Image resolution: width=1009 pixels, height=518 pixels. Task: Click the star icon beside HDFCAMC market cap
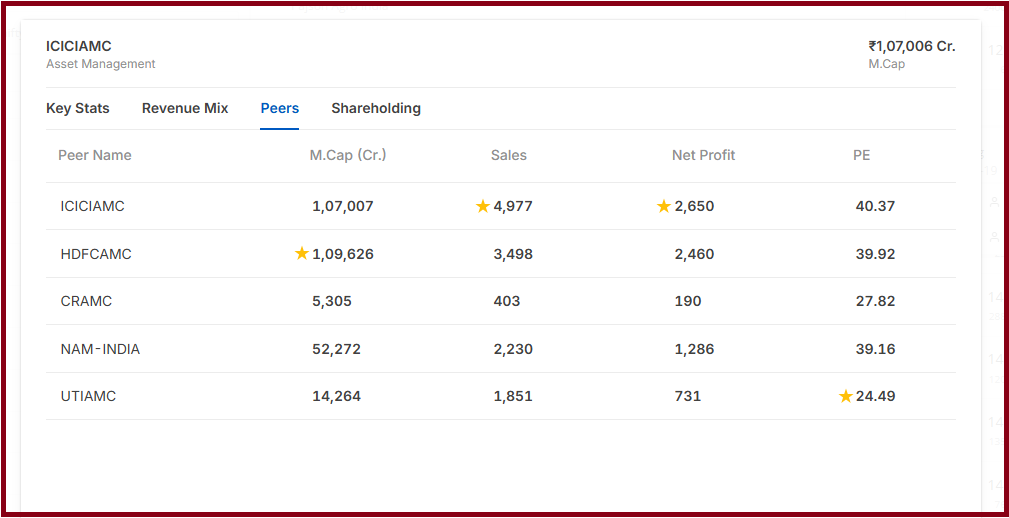pos(302,254)
